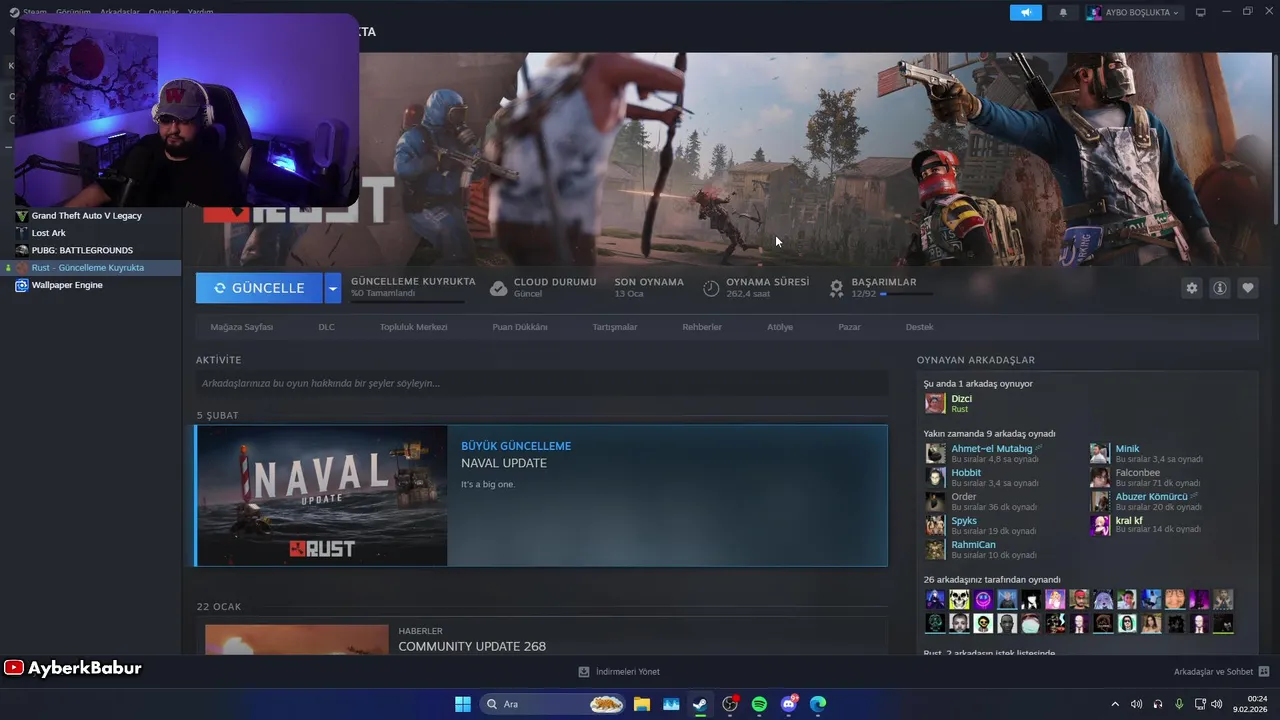This screenshot has width=1280, height=720.
Task: Open Microsoft Edge from taskbar
Action: (x=818, y=704)
